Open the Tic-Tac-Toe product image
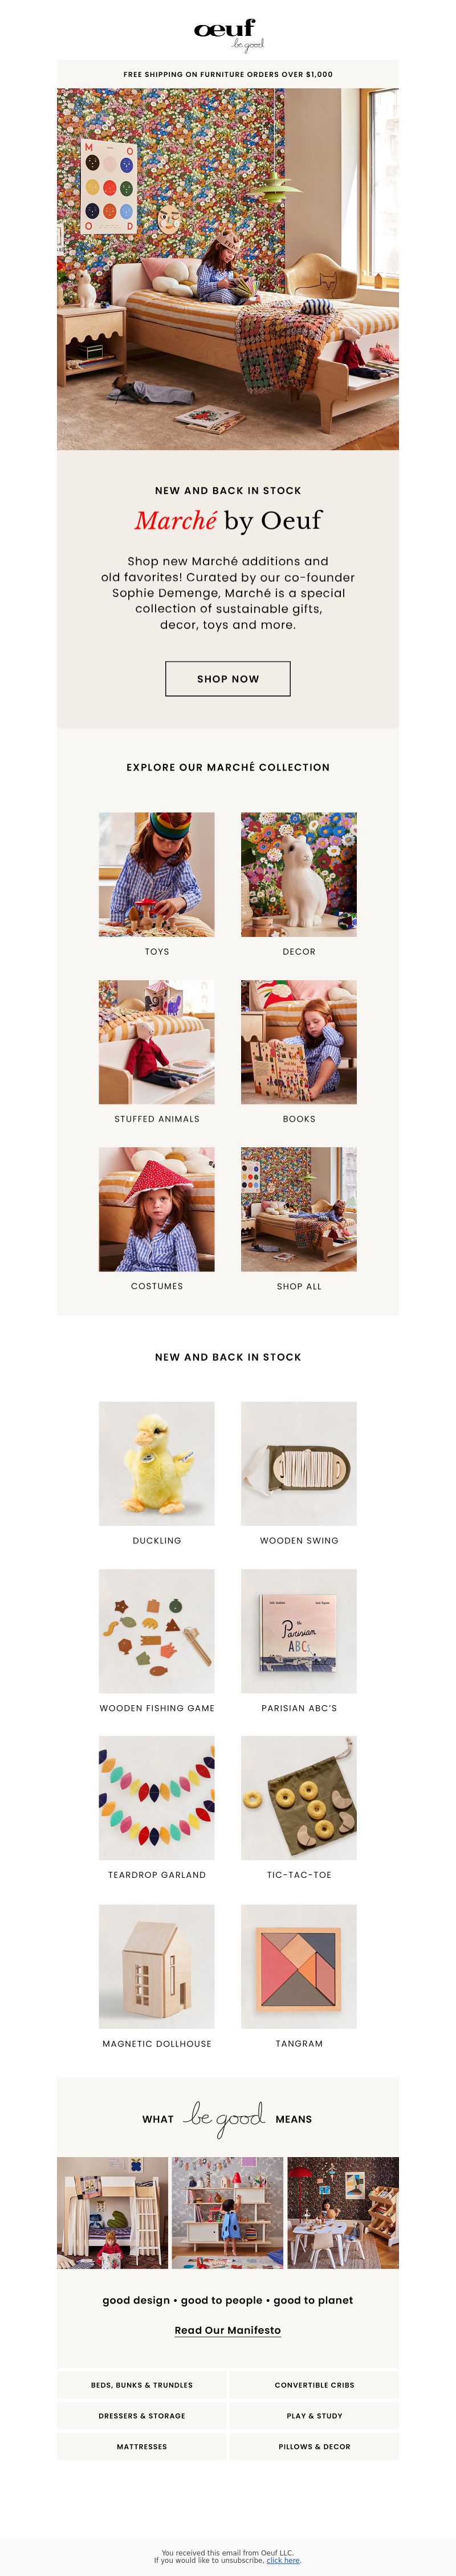This screenshot has width=456, height=2576. click(299, 1798)
